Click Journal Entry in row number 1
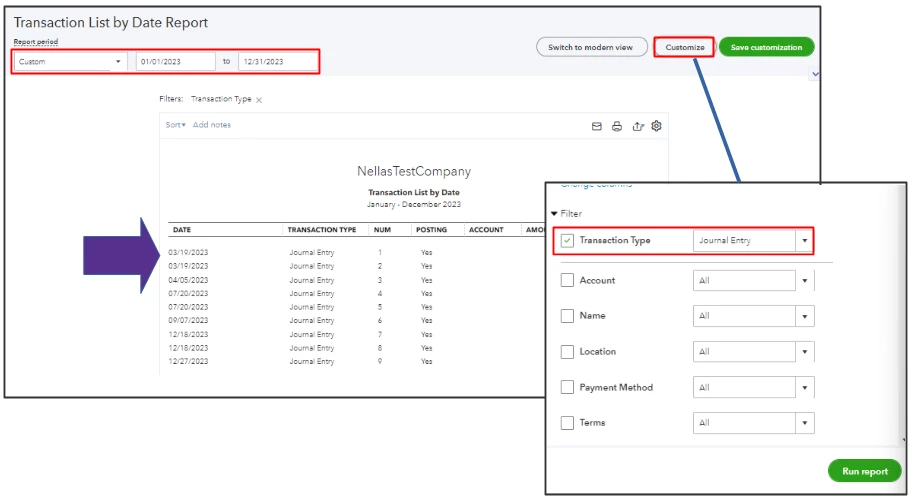Image resolution: width=914 pixels, height=502 pixels. (312, 252)
